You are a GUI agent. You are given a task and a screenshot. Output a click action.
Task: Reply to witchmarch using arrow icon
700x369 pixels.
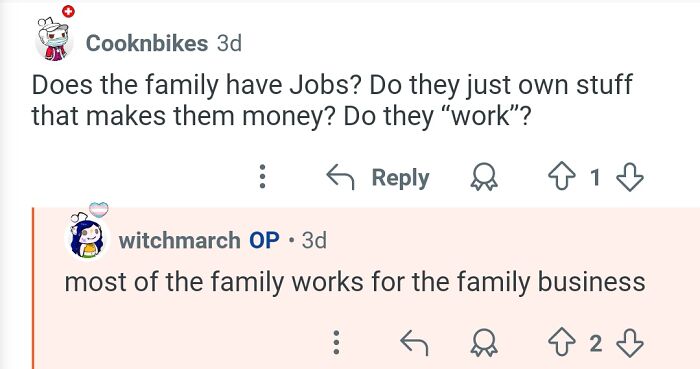click(x=414, y=343)
